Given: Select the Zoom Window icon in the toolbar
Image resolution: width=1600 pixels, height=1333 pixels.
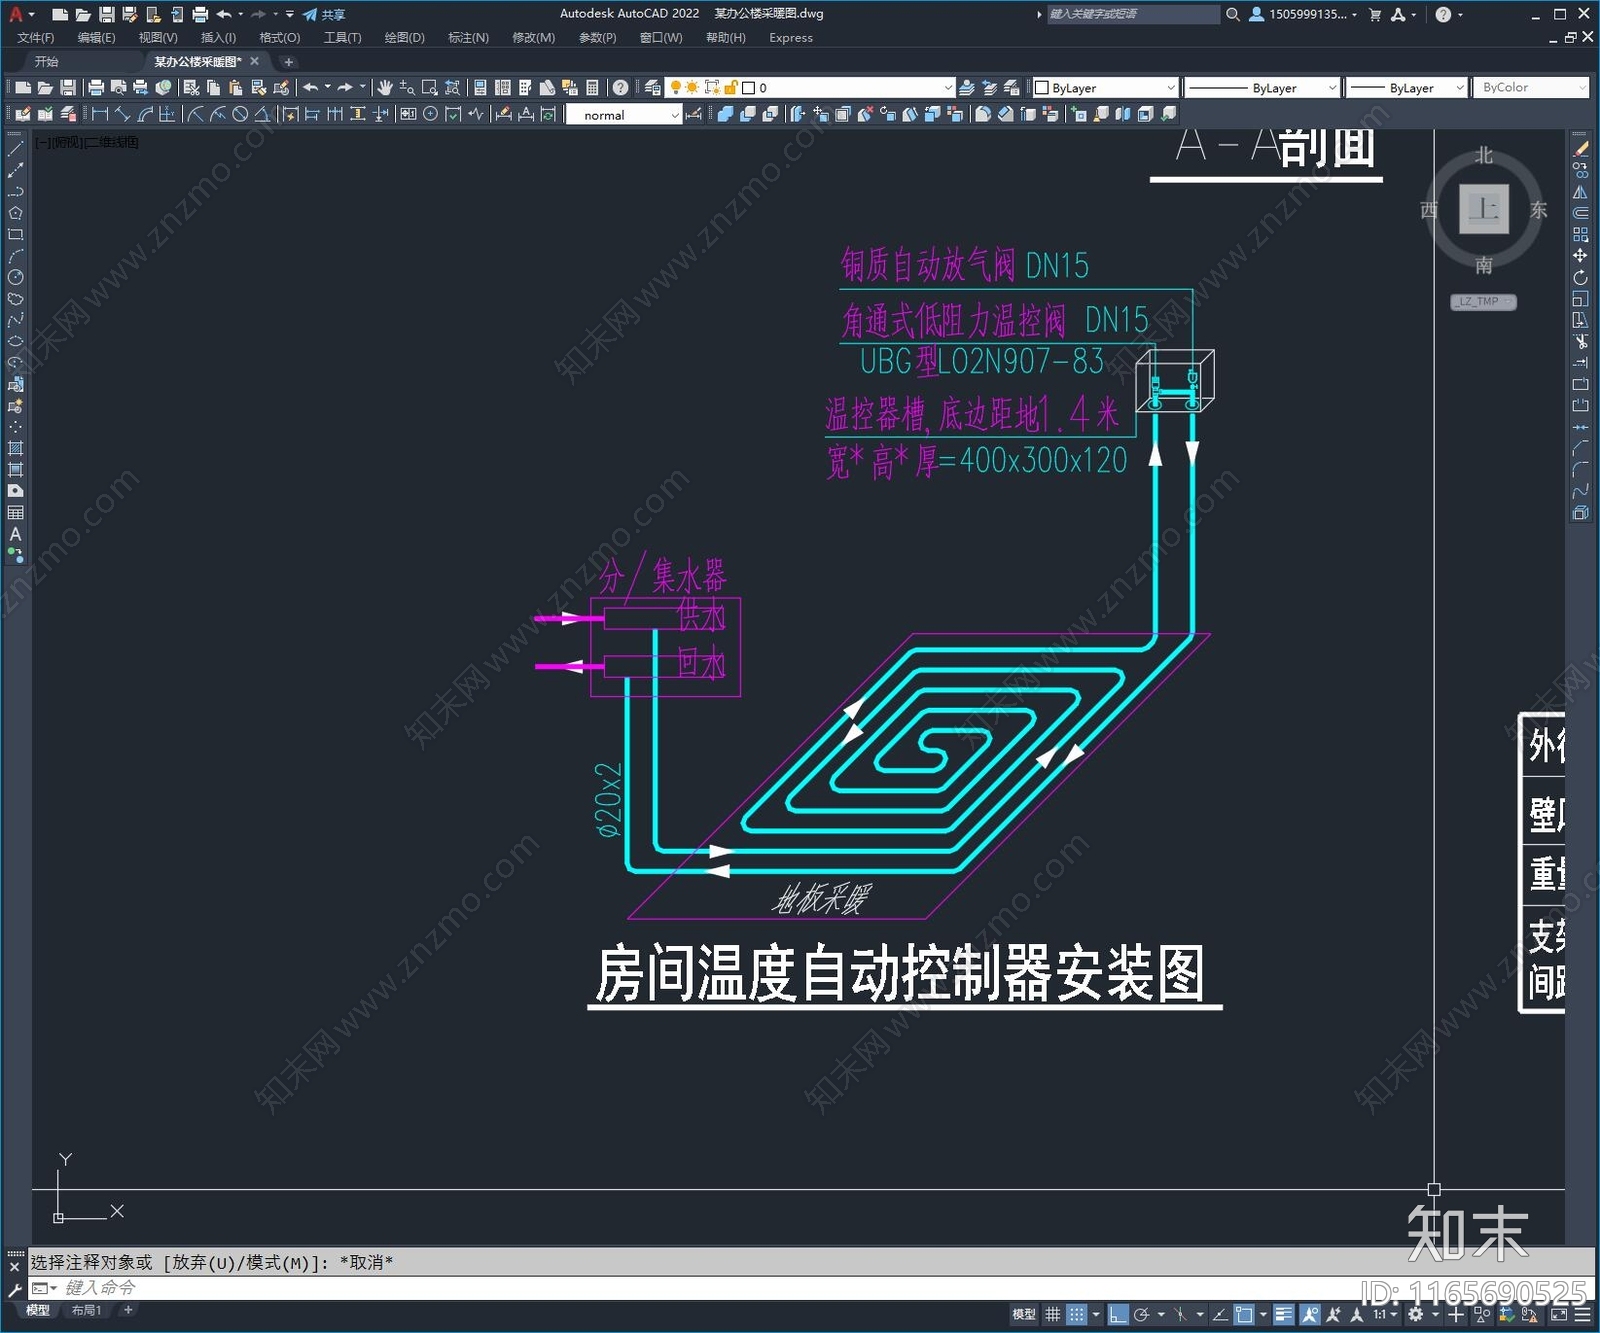Looking at the screenshot, I should tap(428, 88).
